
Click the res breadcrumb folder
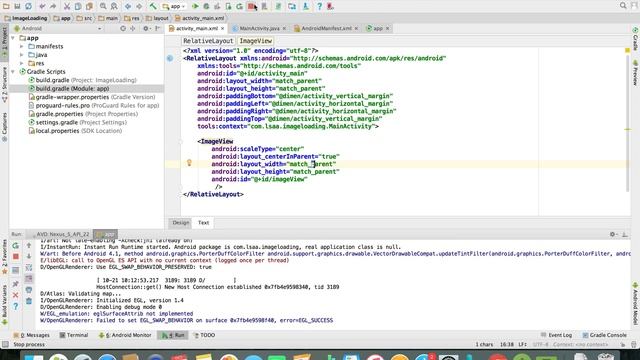point(131,18)
